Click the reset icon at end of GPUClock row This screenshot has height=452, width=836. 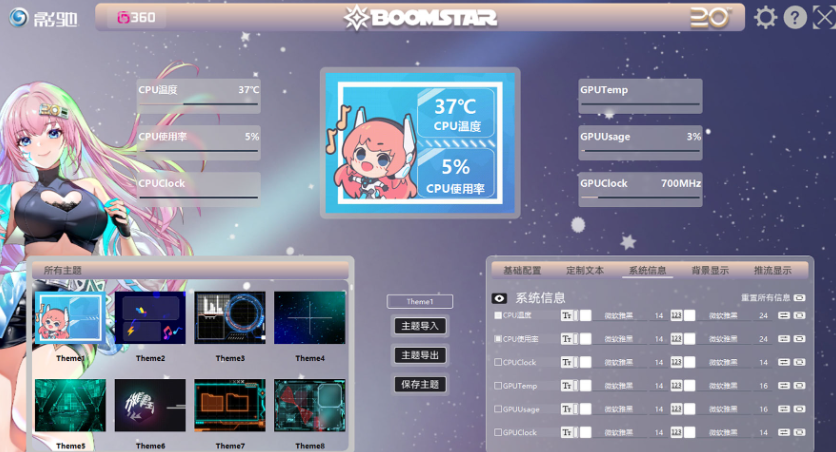(799, 432)
